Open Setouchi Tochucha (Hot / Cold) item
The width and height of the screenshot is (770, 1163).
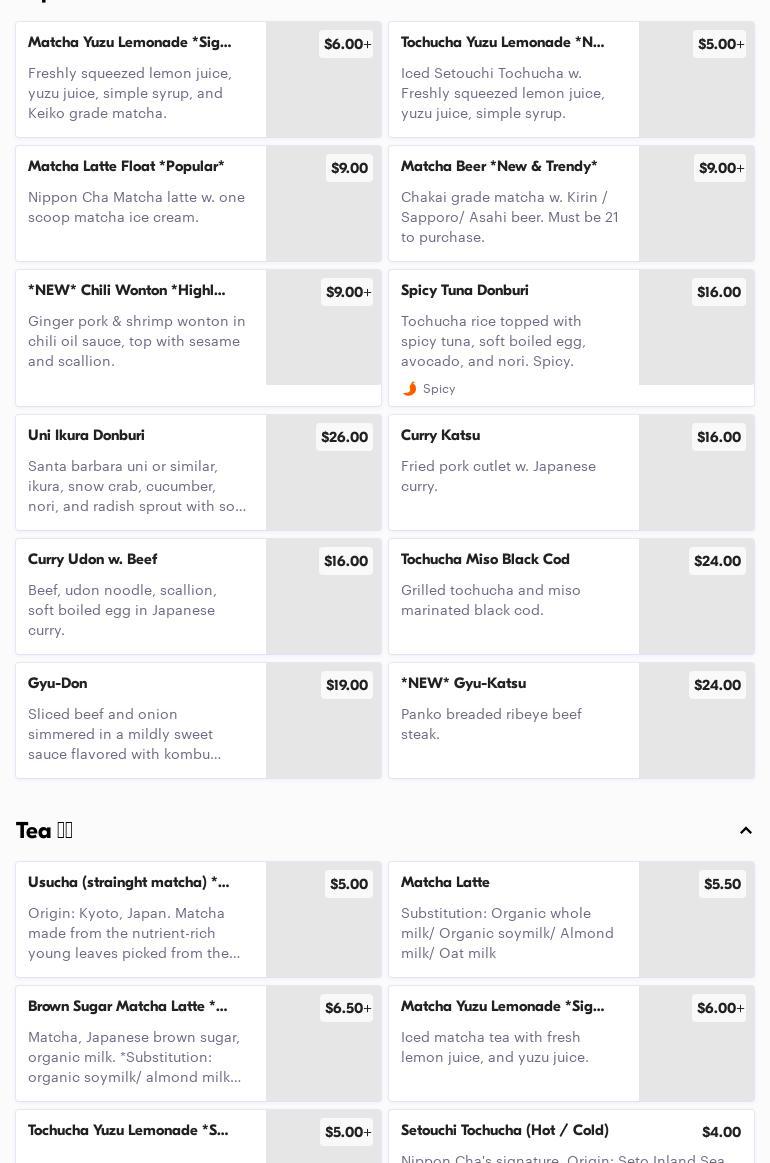[x=505, y=1131]
